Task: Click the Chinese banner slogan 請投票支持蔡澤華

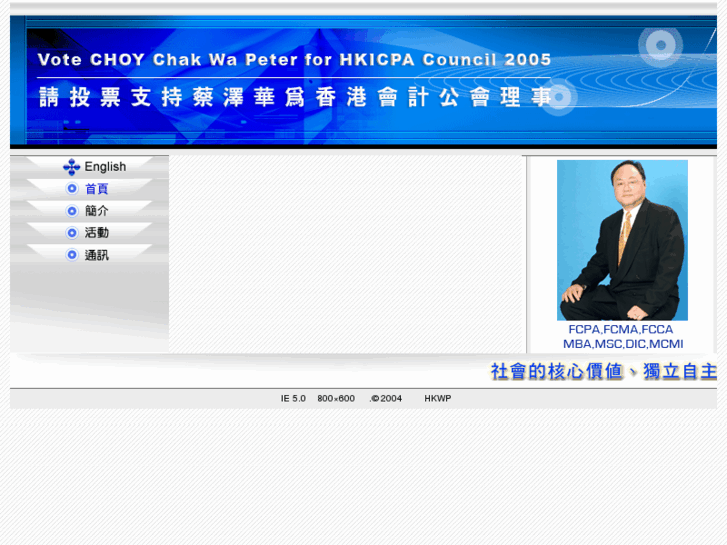Action: click(295, 97)
